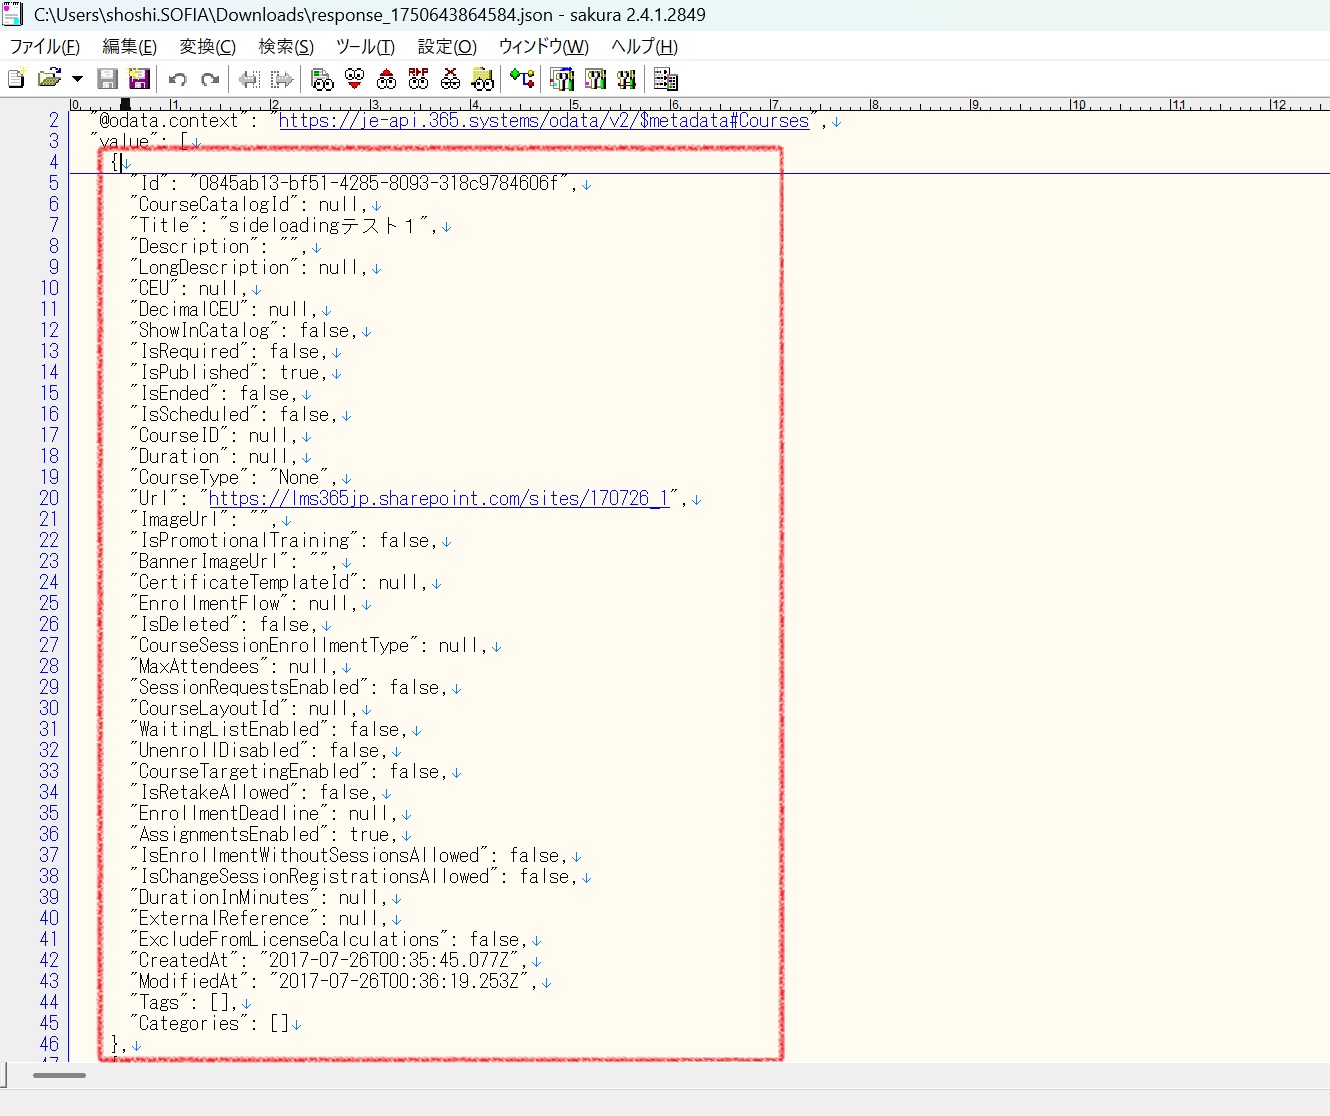Click the "MaxAttendees": null line
This screenshot has width=1330, height=1116.
click(x=234, y=666)
